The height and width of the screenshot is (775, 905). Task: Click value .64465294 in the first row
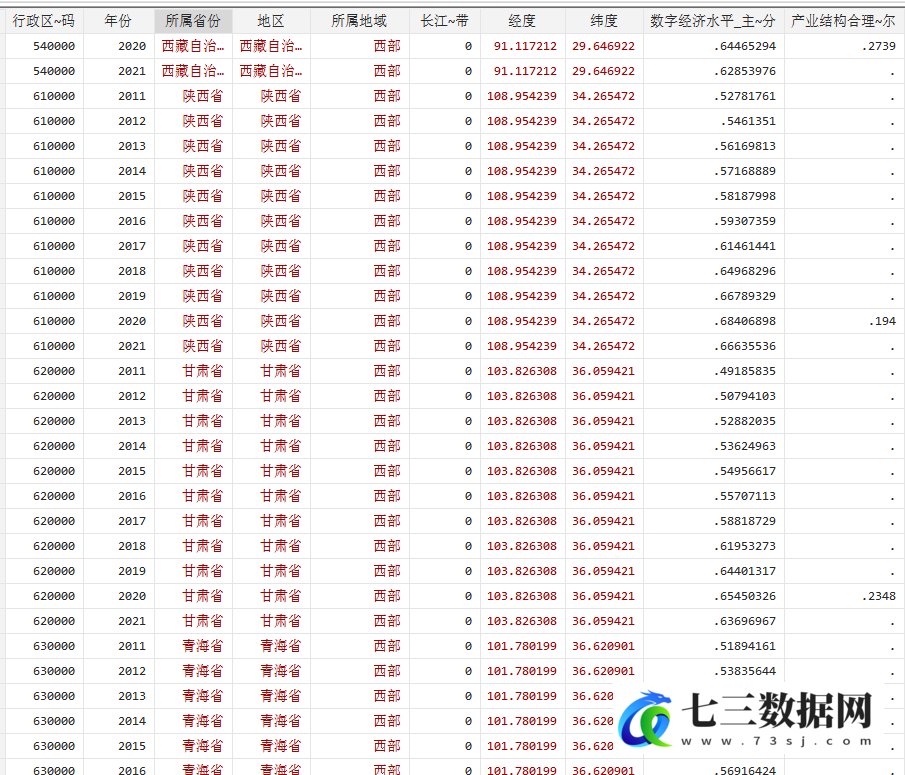[745, 46]
